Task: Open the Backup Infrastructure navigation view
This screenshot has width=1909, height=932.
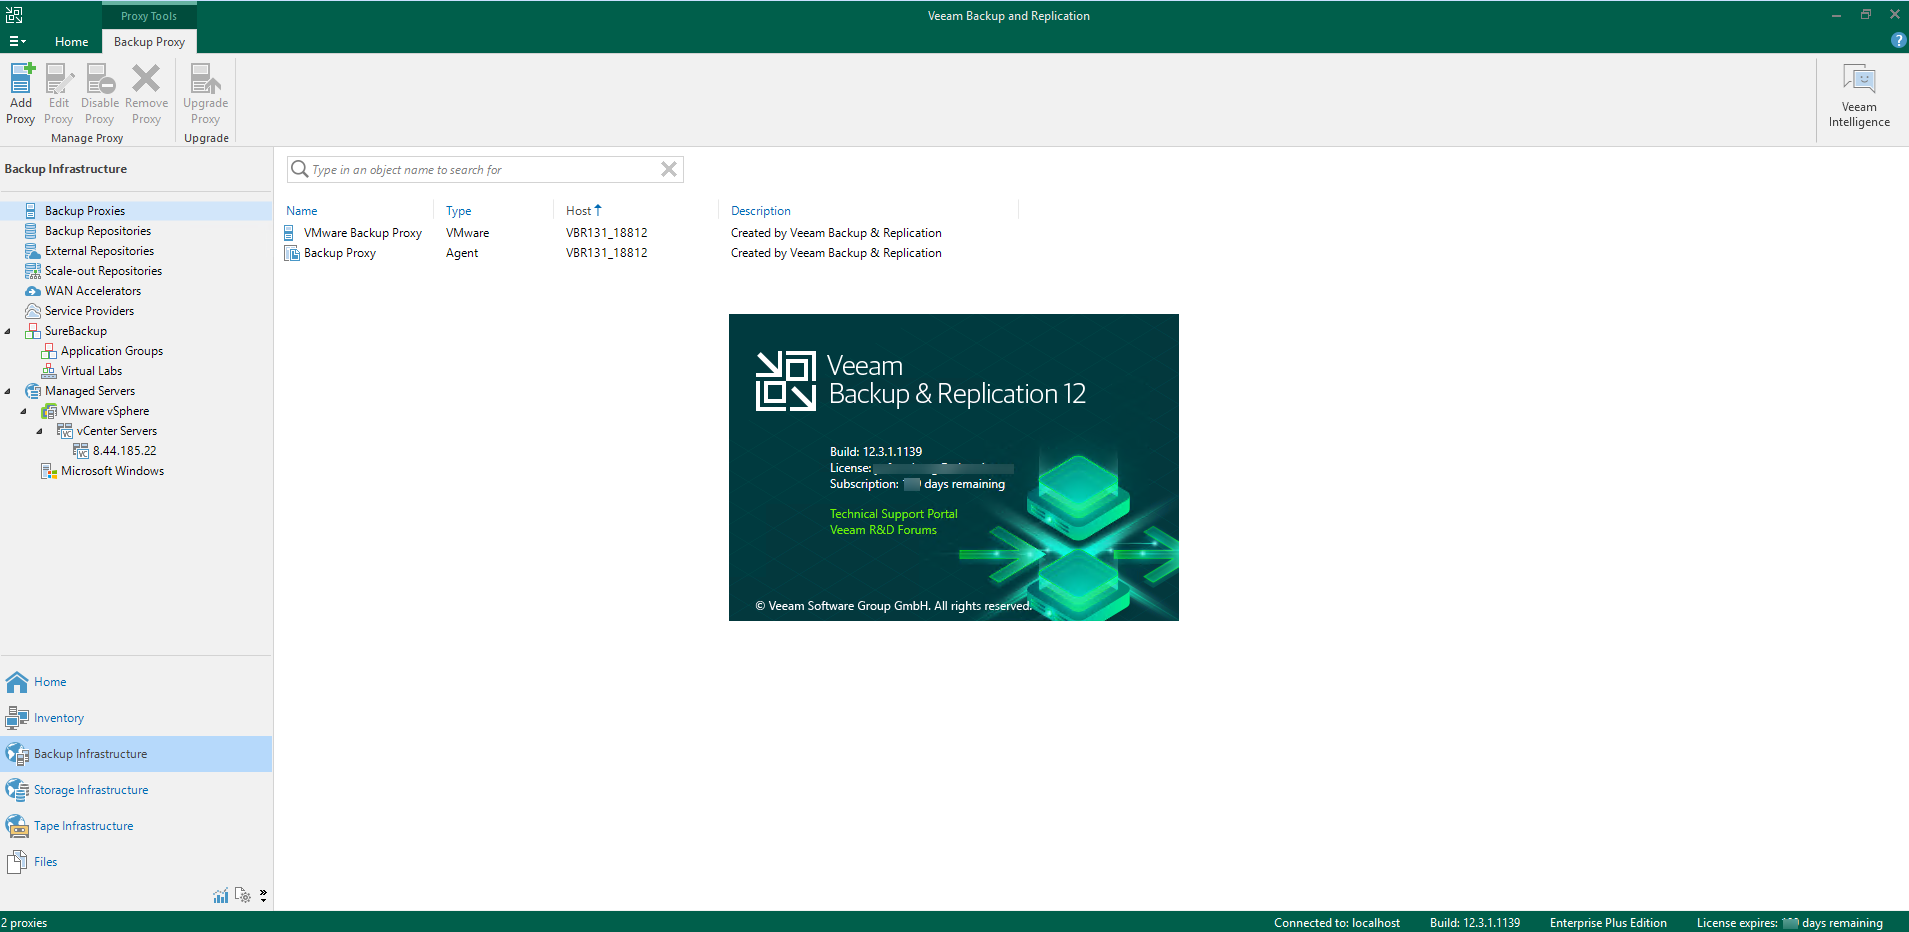Action: (x=136, y=754)
